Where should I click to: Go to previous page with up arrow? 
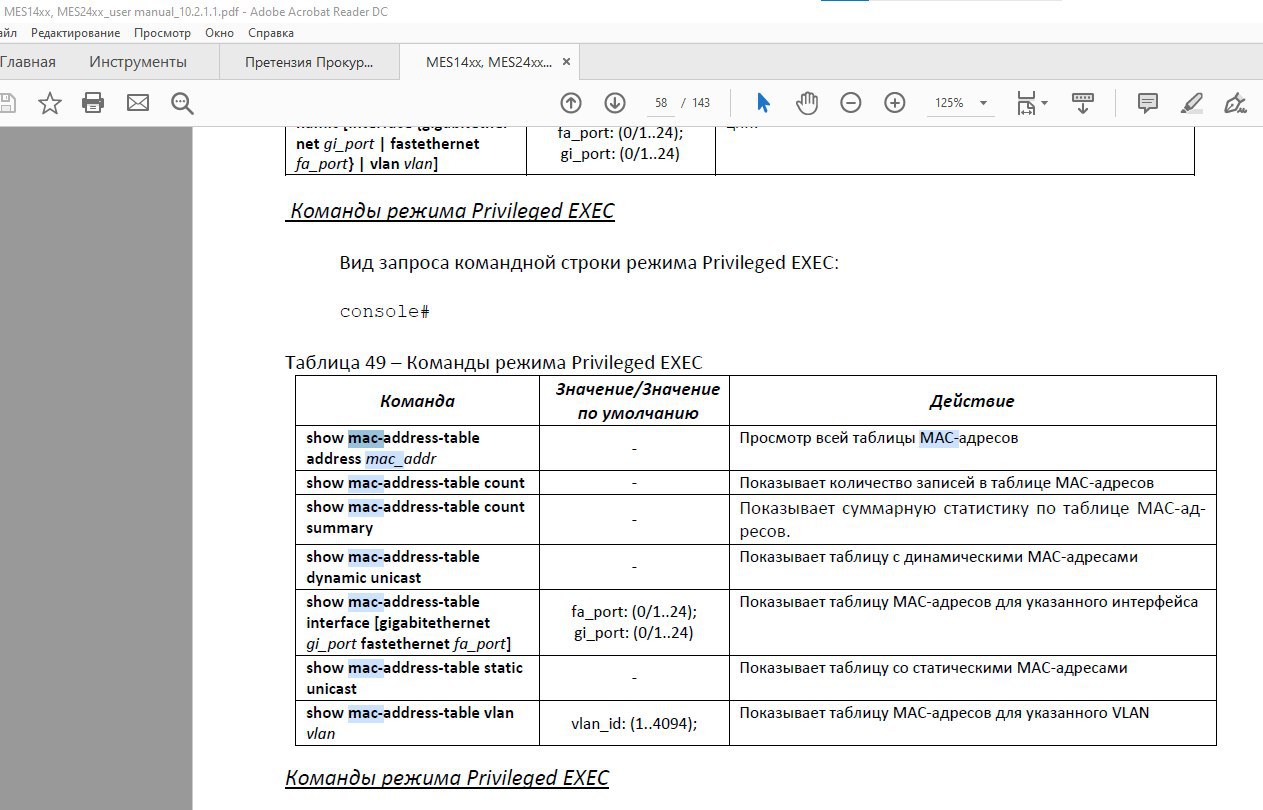571,103
